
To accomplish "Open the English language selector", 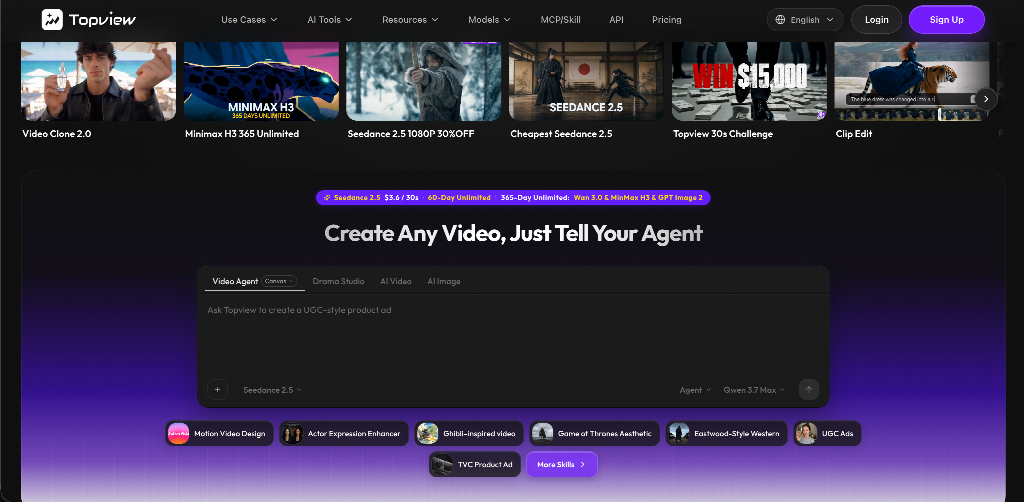I will 805,20.
